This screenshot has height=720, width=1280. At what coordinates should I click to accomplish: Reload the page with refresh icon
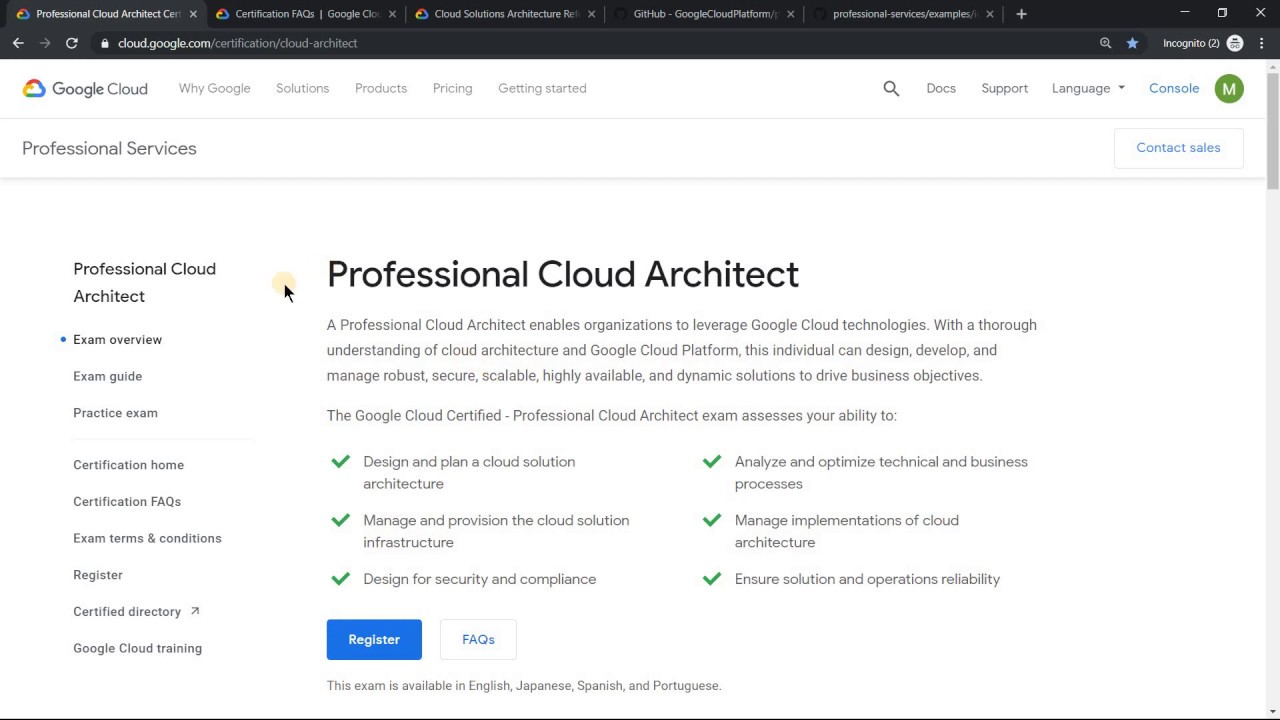(72, 43)
